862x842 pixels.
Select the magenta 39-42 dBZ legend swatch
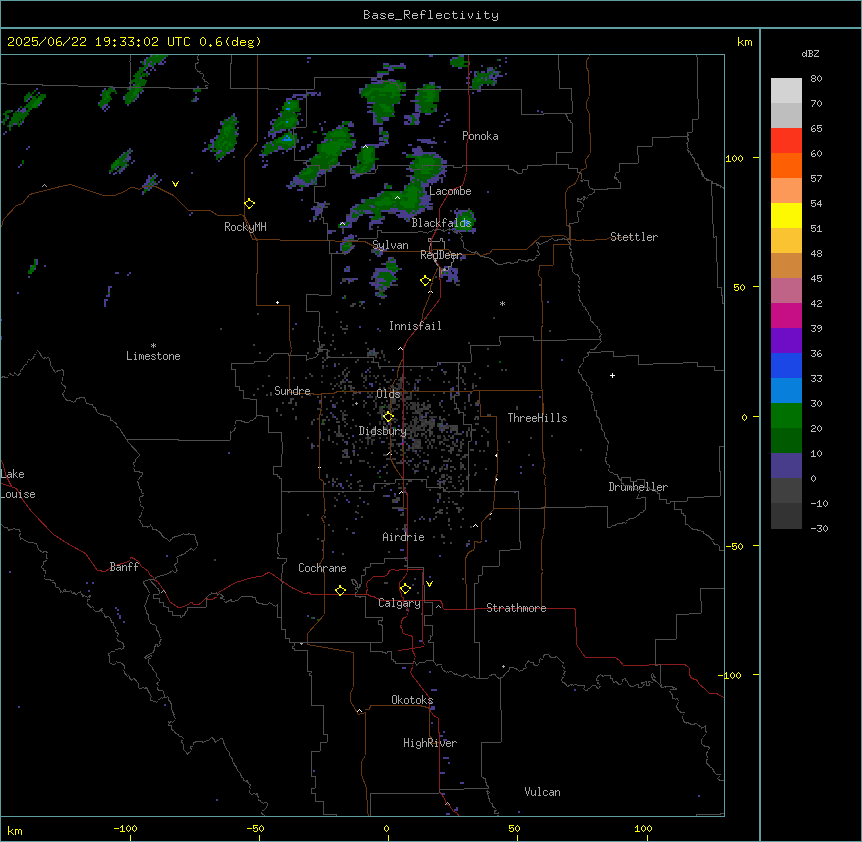(786, 315)
